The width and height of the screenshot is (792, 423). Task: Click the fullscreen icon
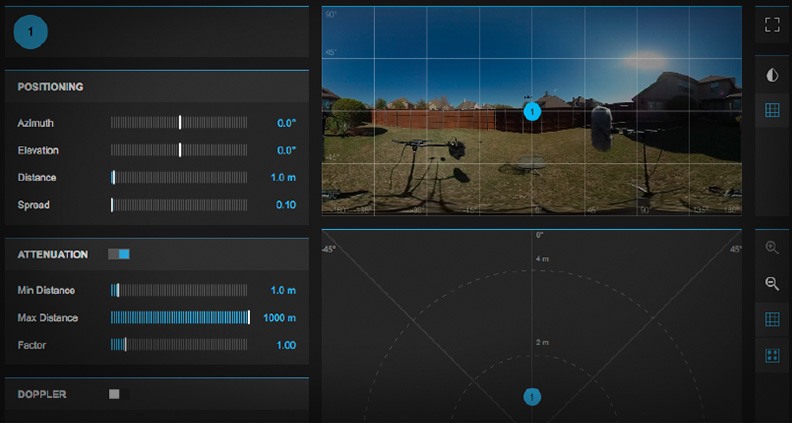(x=772, y=25)
